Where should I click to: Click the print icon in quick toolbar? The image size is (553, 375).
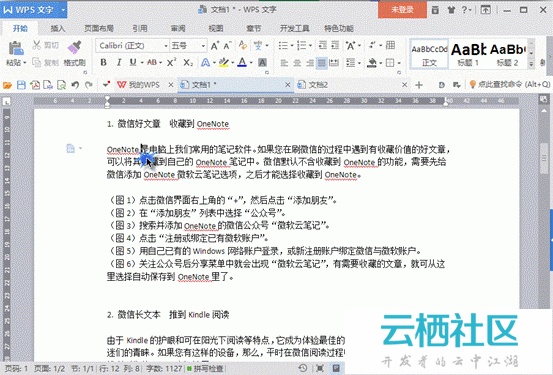click(48, 85)
